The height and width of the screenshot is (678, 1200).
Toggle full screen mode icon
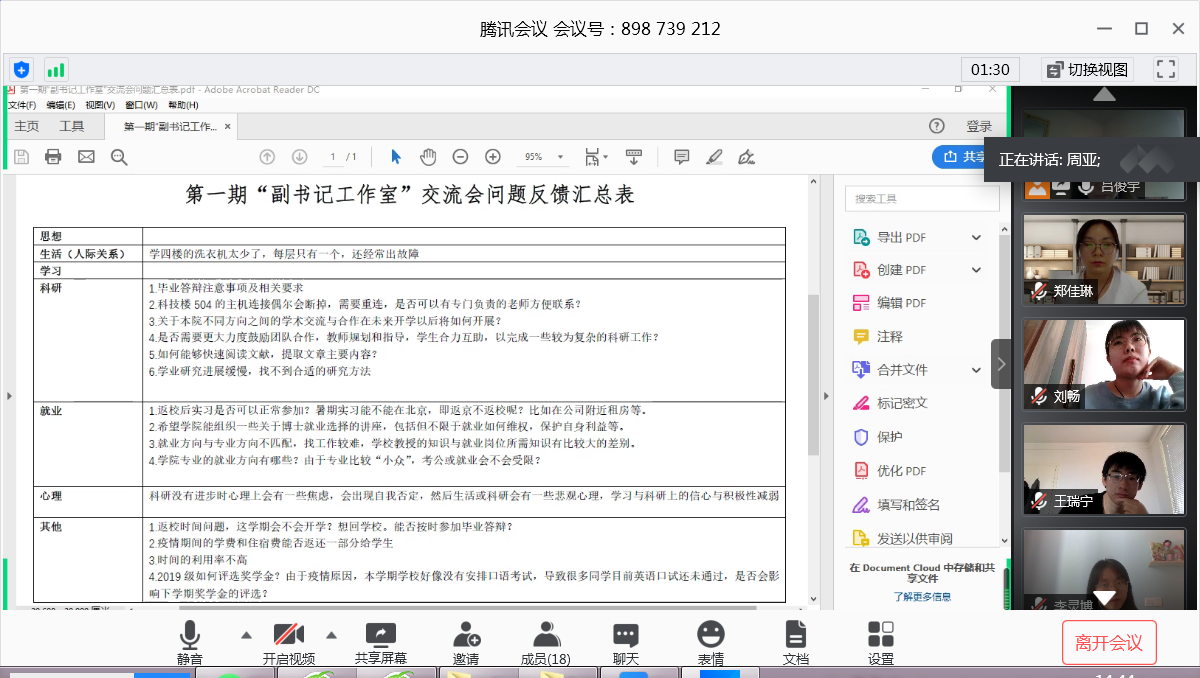click(x=1165, y=69)
